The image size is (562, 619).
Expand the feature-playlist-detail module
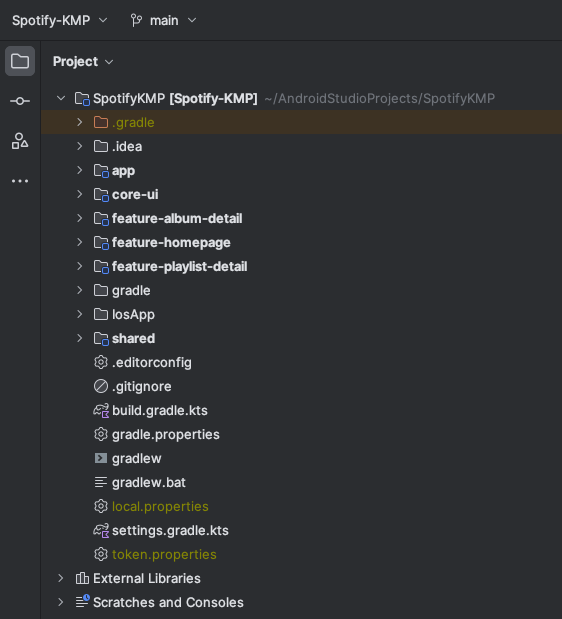click(79, 266)
